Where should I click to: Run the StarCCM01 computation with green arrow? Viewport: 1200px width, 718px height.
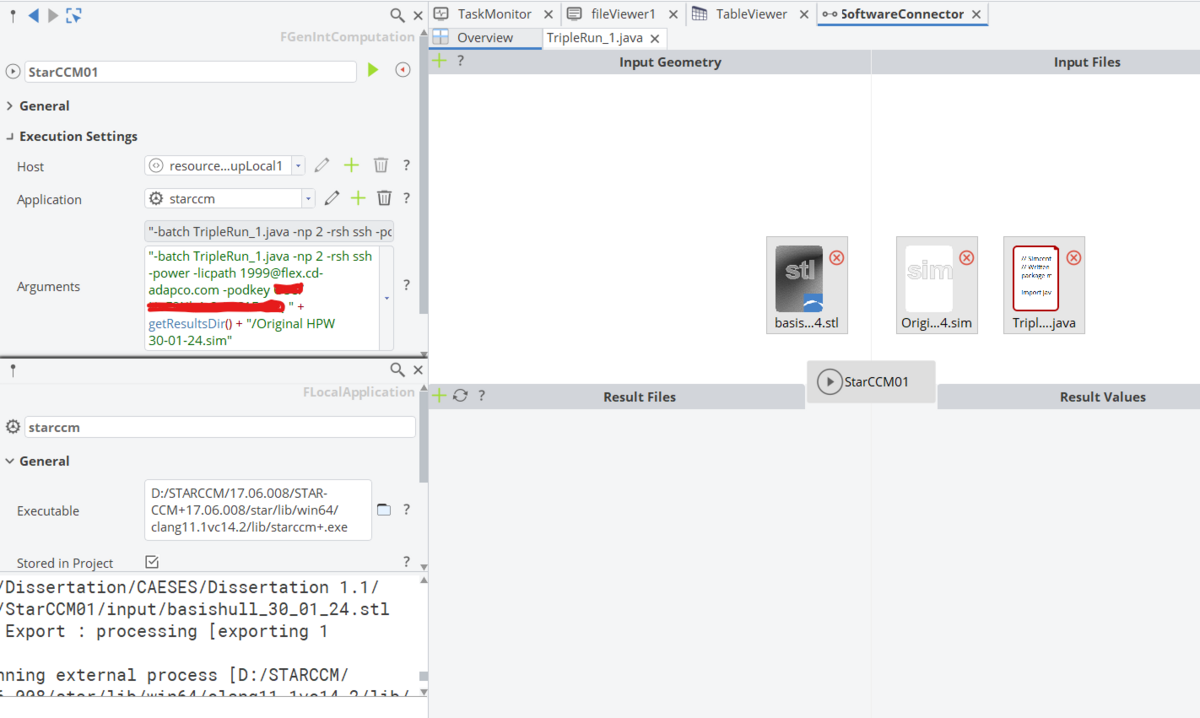(x=373, y=70)
